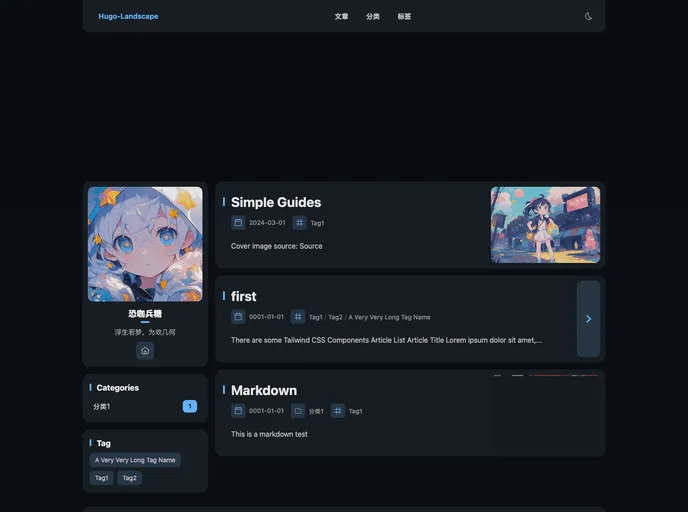Click the calendar icon on the Markdown card
The width and height of the screenshot is (688, 512).
coord(238,411)
